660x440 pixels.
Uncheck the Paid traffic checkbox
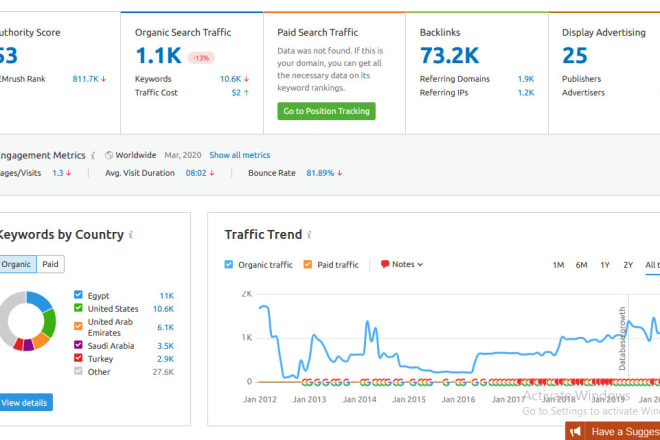click(308, 264)
